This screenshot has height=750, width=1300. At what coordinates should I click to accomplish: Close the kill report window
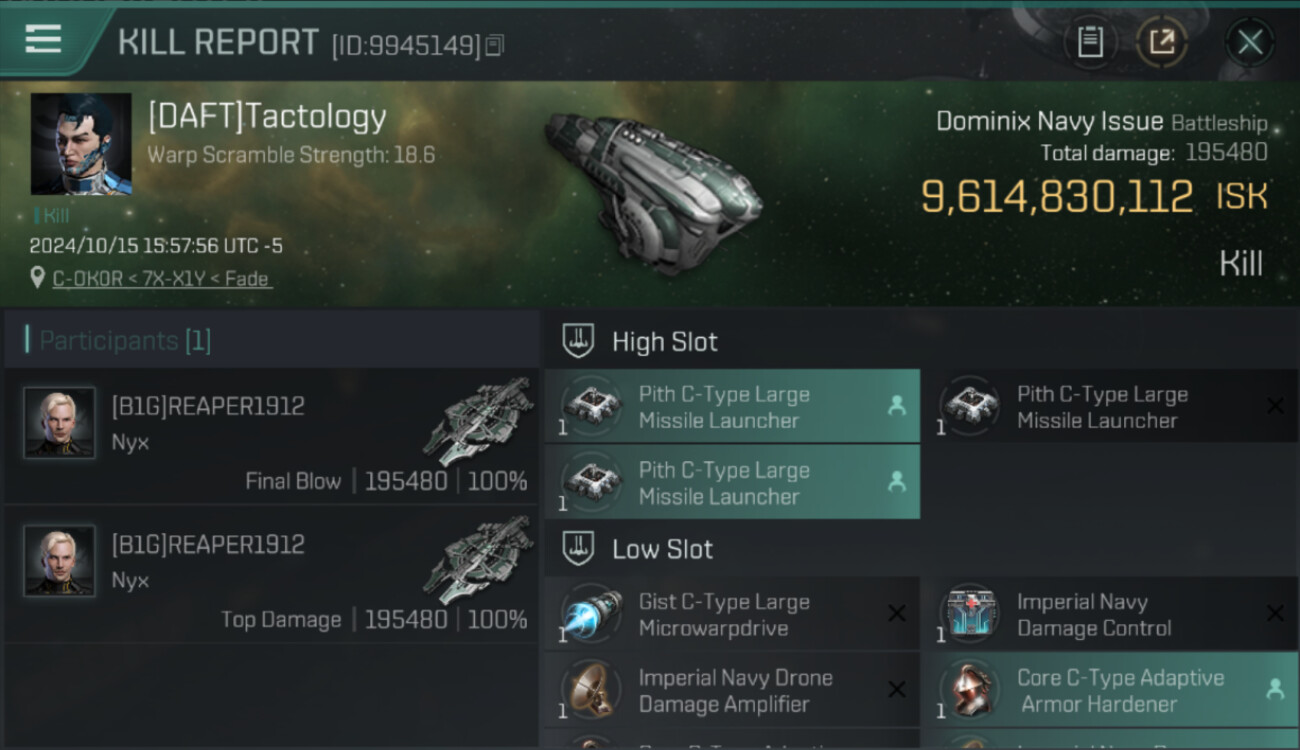click(x=1249, y=42)
